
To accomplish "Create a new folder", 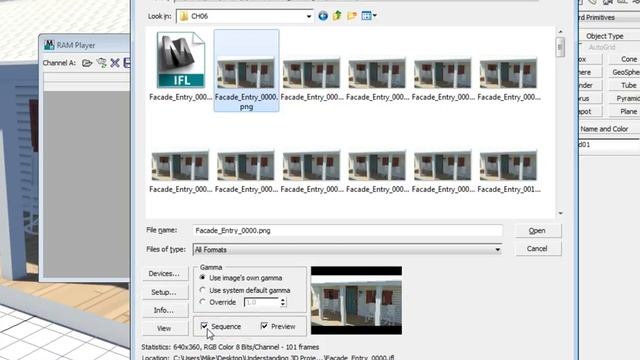I will coord(352,16).
